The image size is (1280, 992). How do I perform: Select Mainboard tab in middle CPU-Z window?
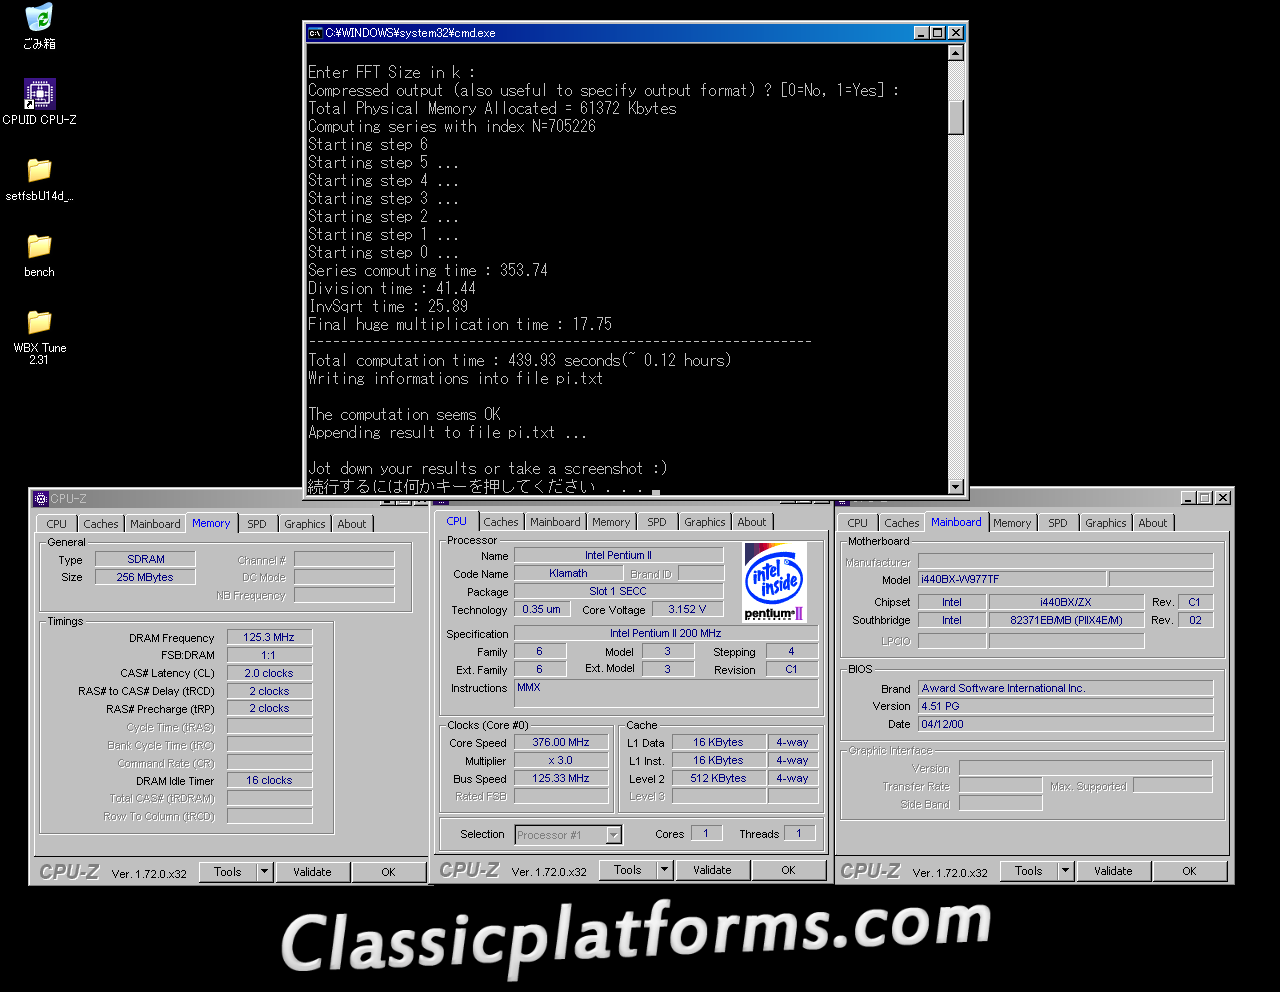click(x=556, y=522)
